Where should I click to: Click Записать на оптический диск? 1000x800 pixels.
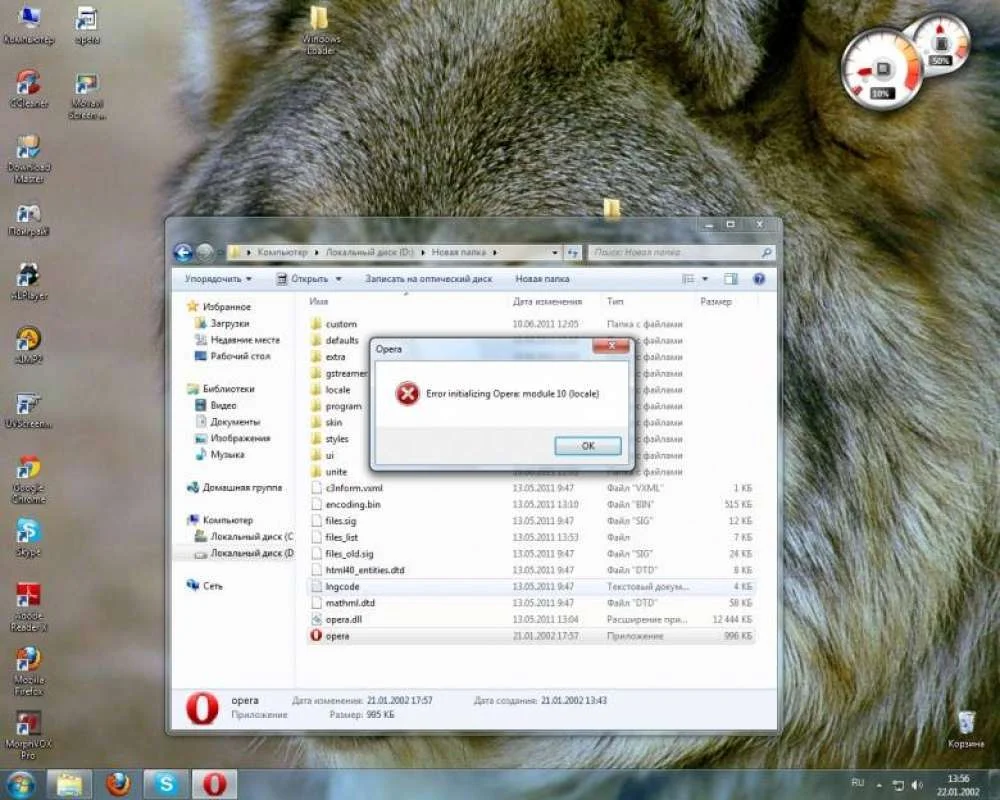click(x=428, y=279)
